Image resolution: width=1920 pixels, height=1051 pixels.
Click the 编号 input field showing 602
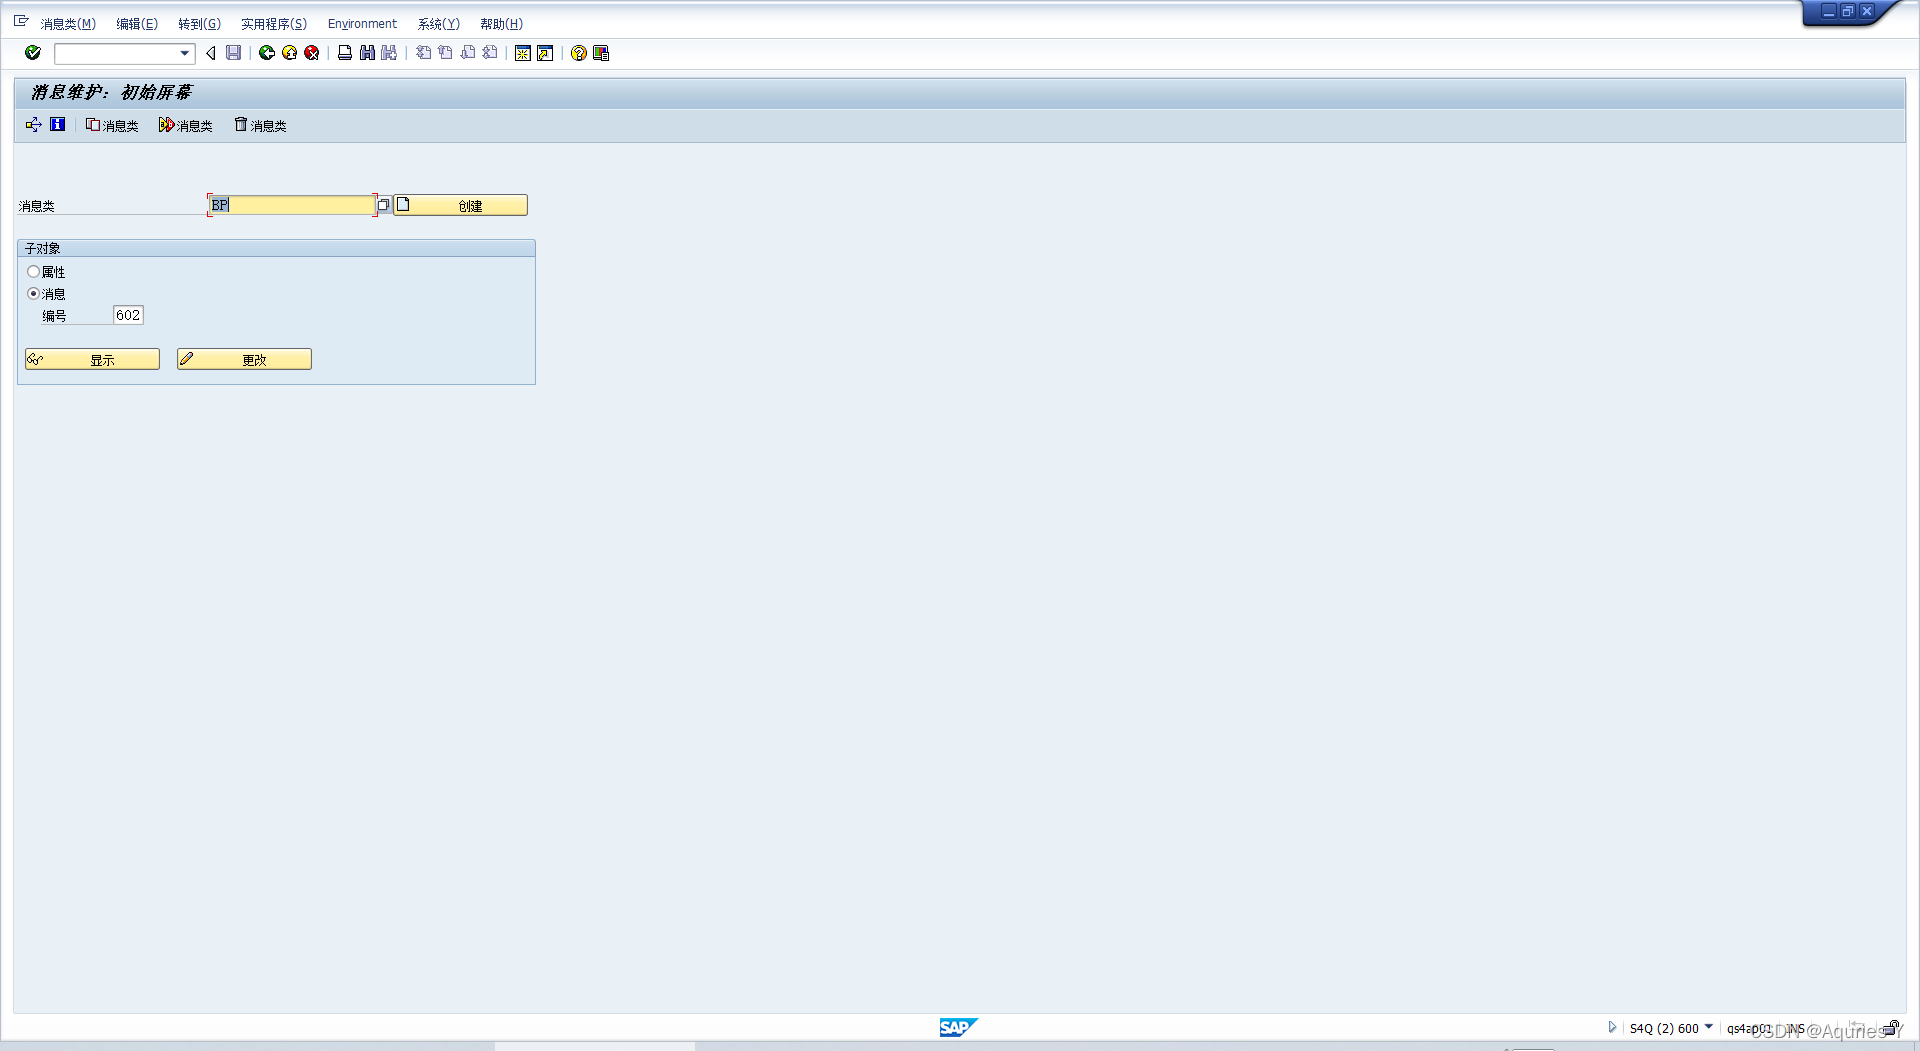pos(128,314)
